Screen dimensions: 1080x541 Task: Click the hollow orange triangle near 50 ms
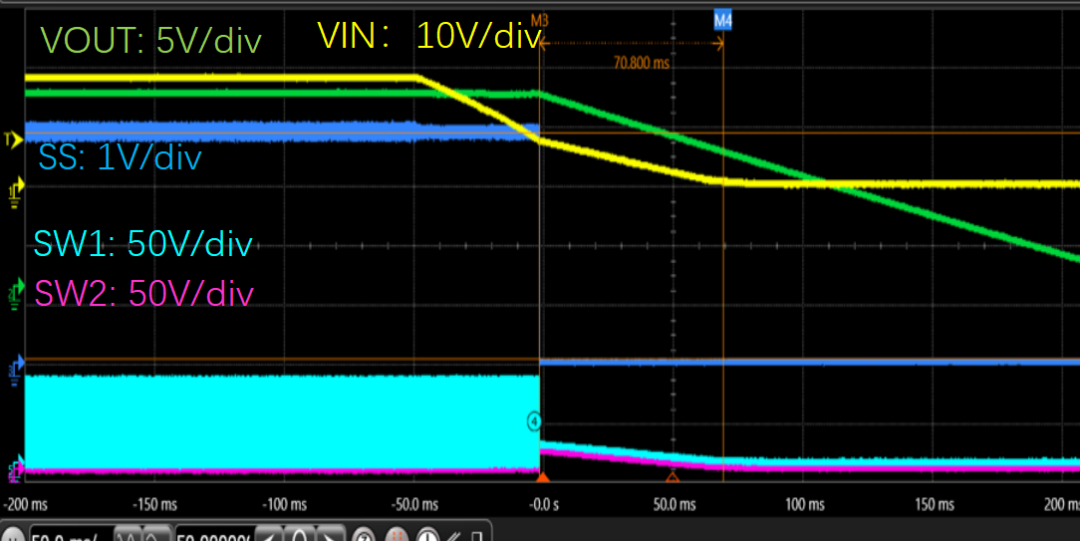coord(673,477)
